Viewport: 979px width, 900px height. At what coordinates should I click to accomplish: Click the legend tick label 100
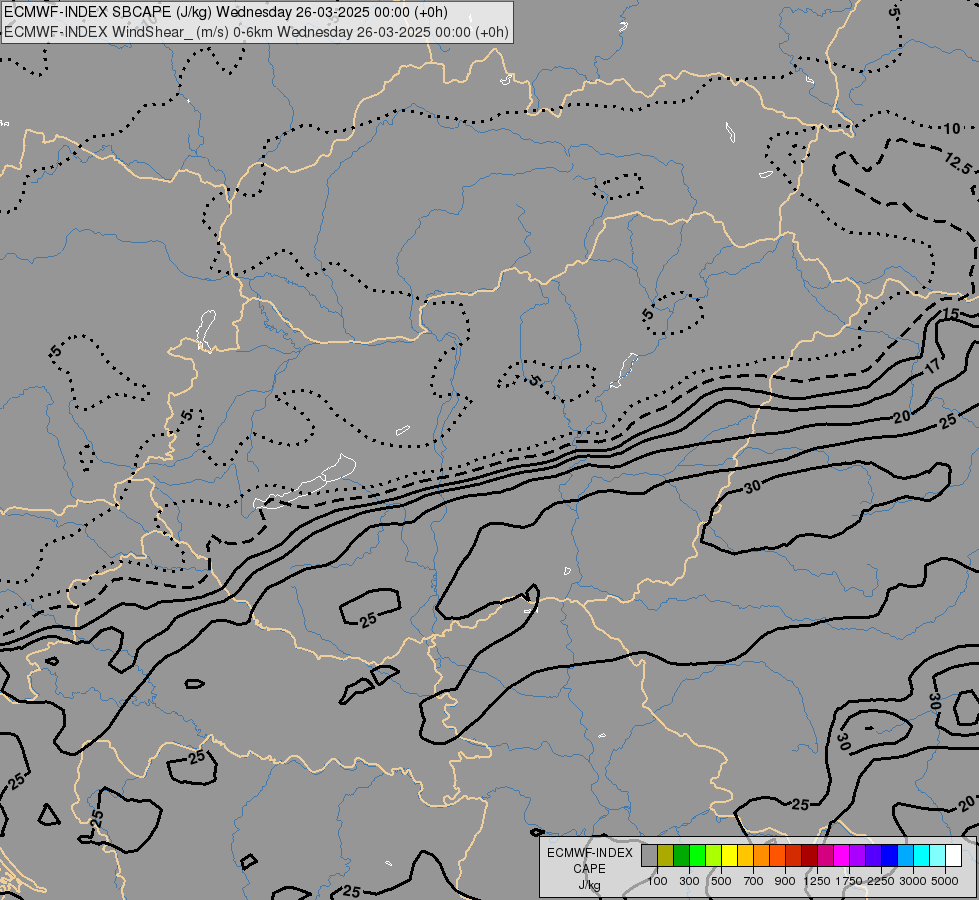tap(657, 881)
